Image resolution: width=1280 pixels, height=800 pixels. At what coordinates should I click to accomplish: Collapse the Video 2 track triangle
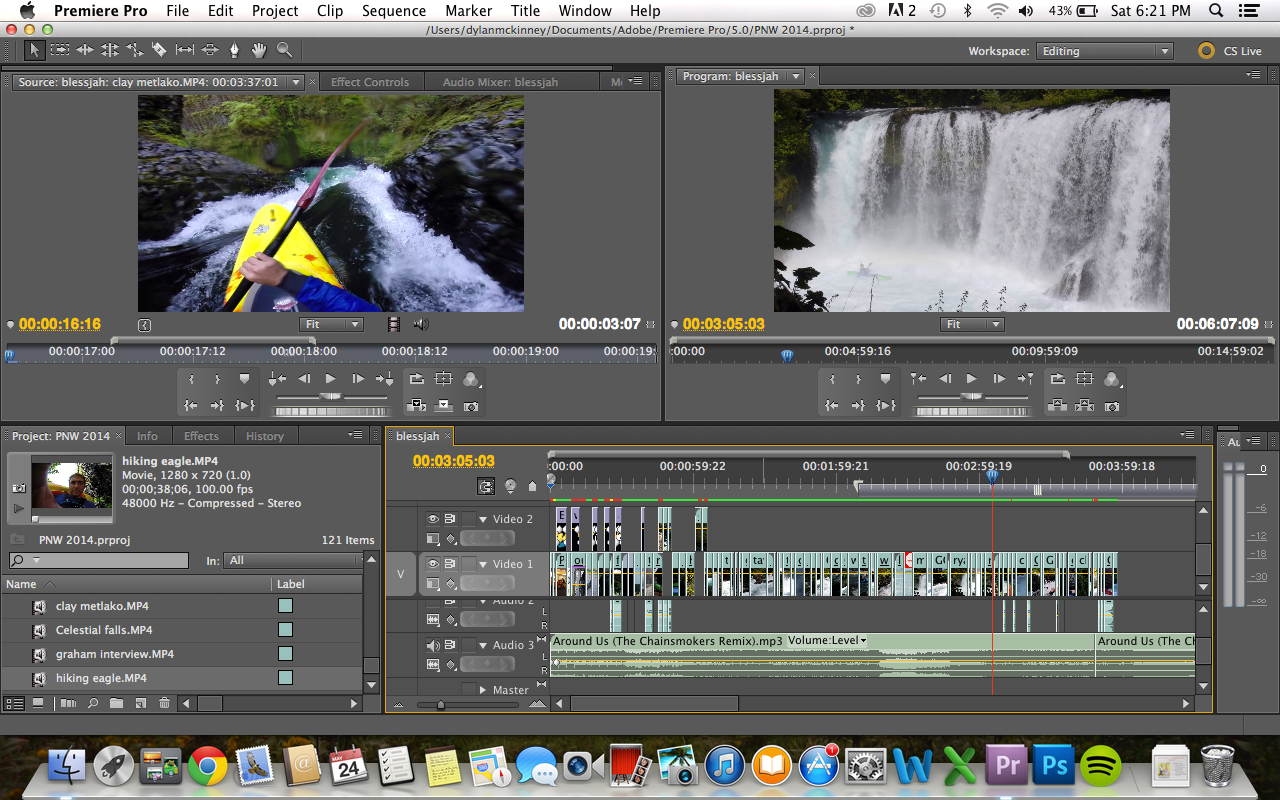coord(483,520)
